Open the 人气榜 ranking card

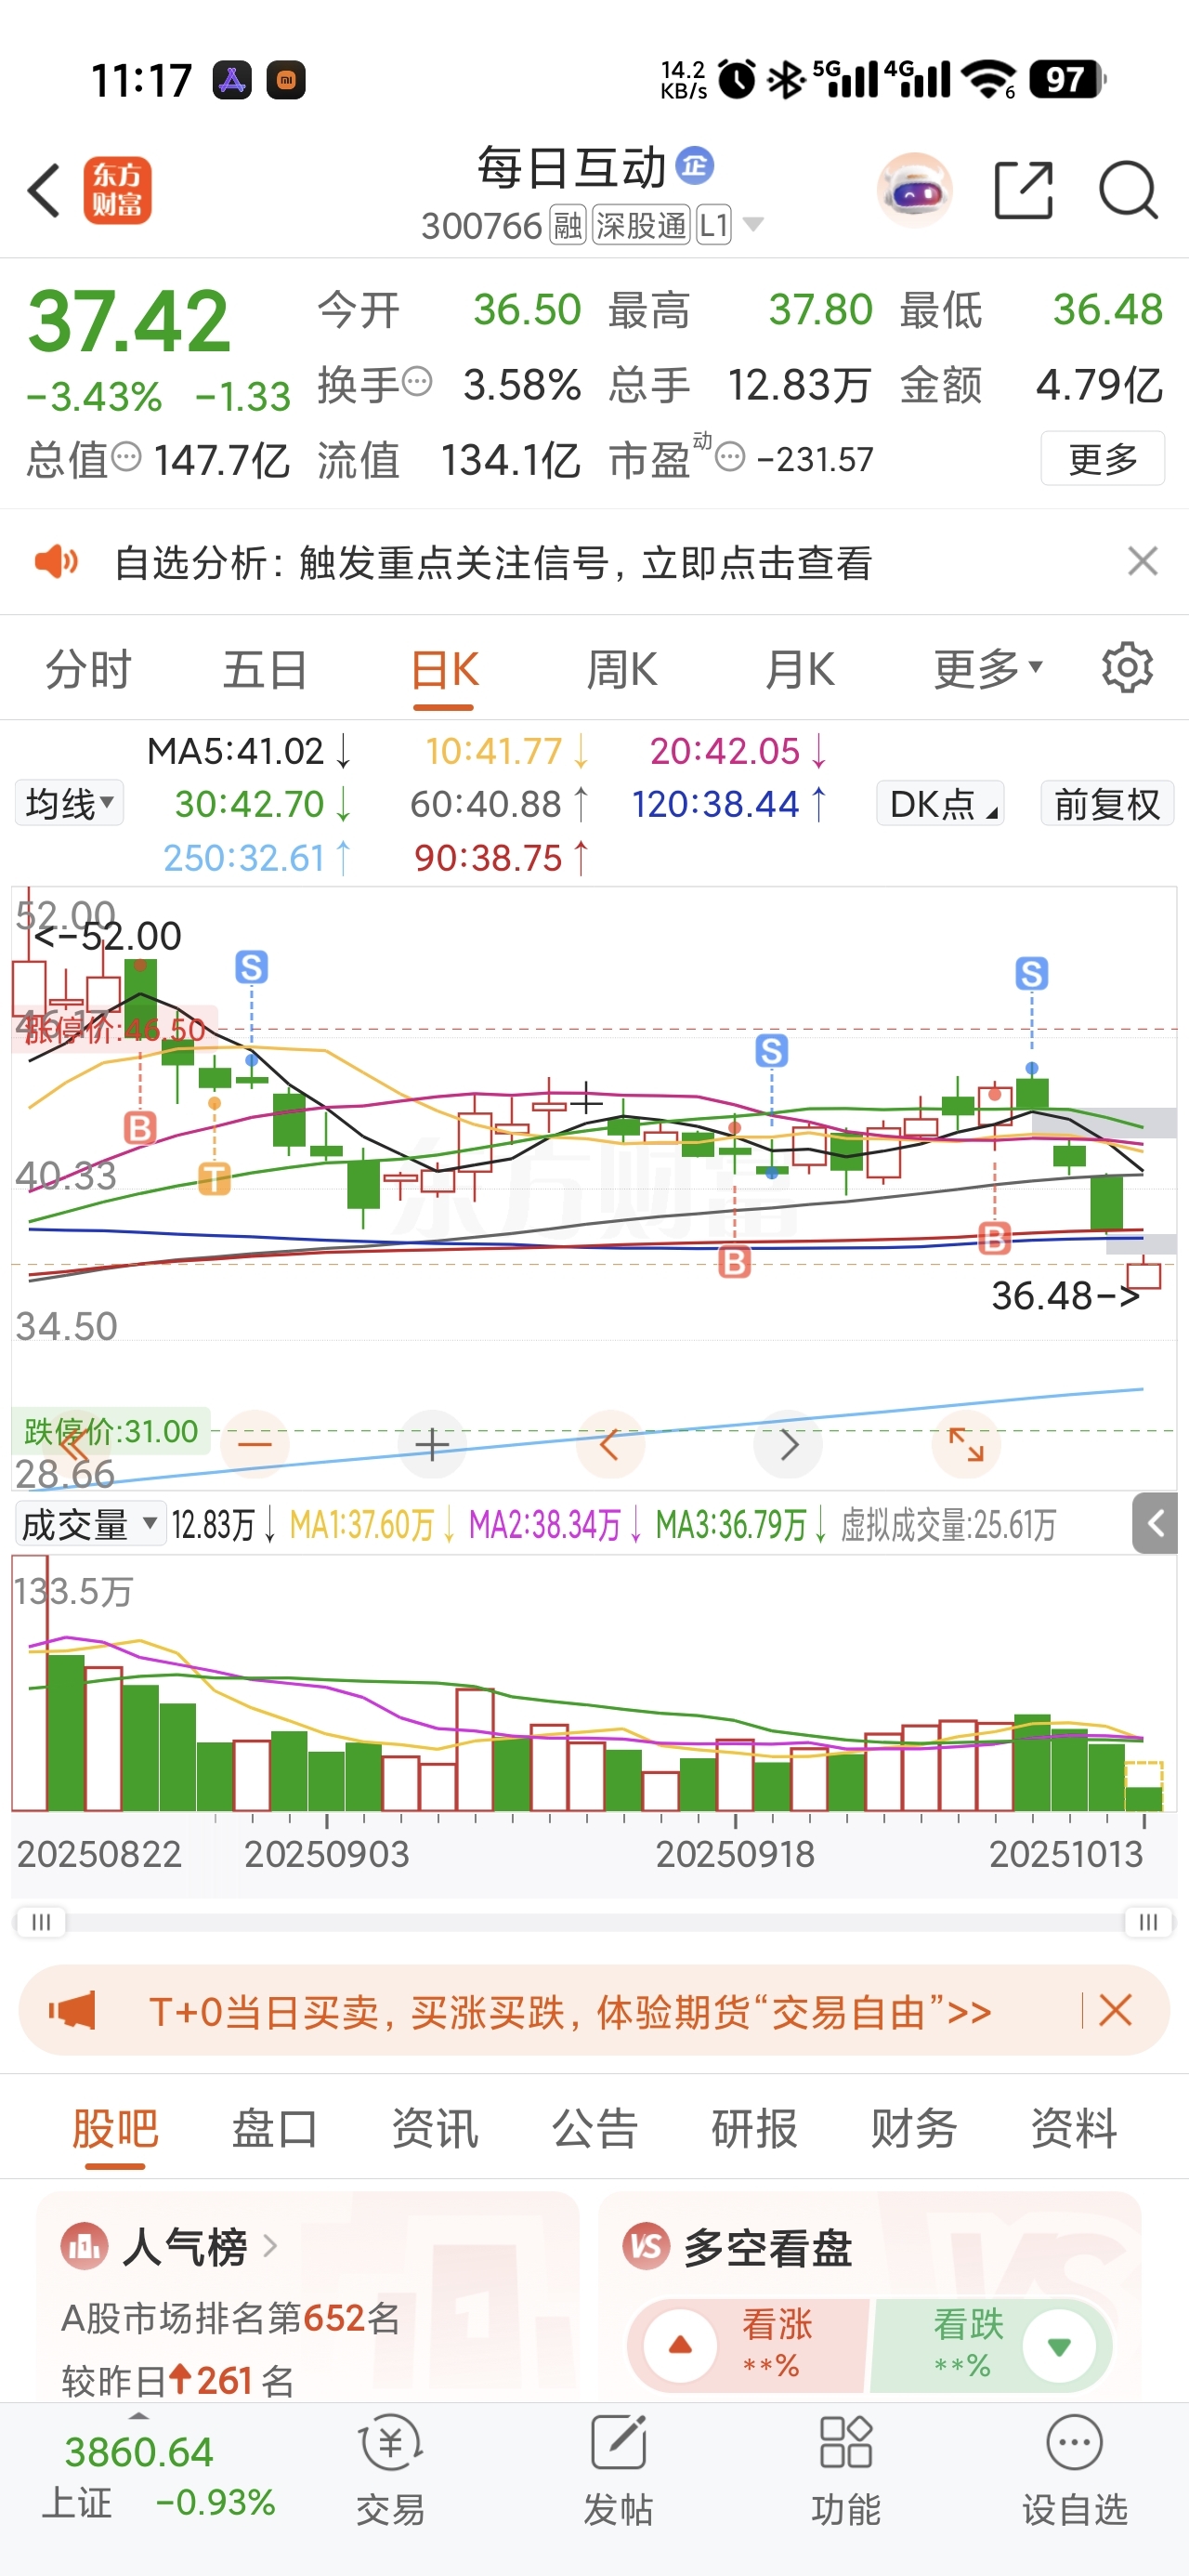tap(307, 2297)
